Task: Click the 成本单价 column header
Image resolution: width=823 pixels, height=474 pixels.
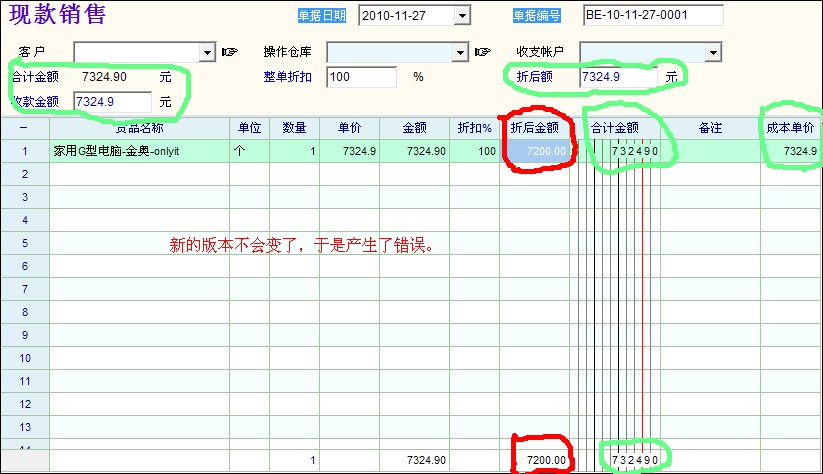Action: point(790,128)
